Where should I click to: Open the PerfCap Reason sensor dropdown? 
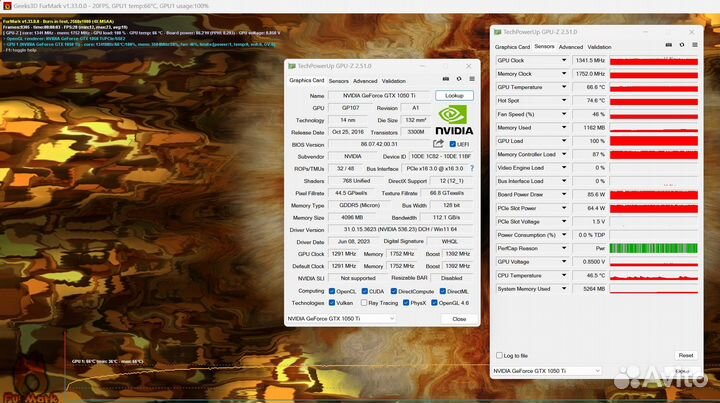(564, 248)
